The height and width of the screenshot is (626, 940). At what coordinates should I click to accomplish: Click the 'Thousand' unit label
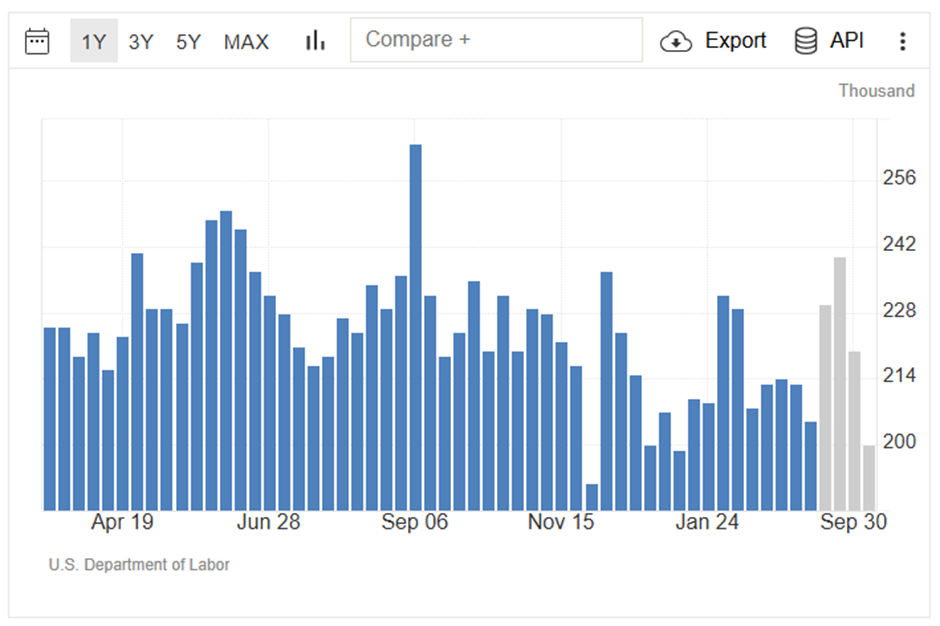(876, 91)
